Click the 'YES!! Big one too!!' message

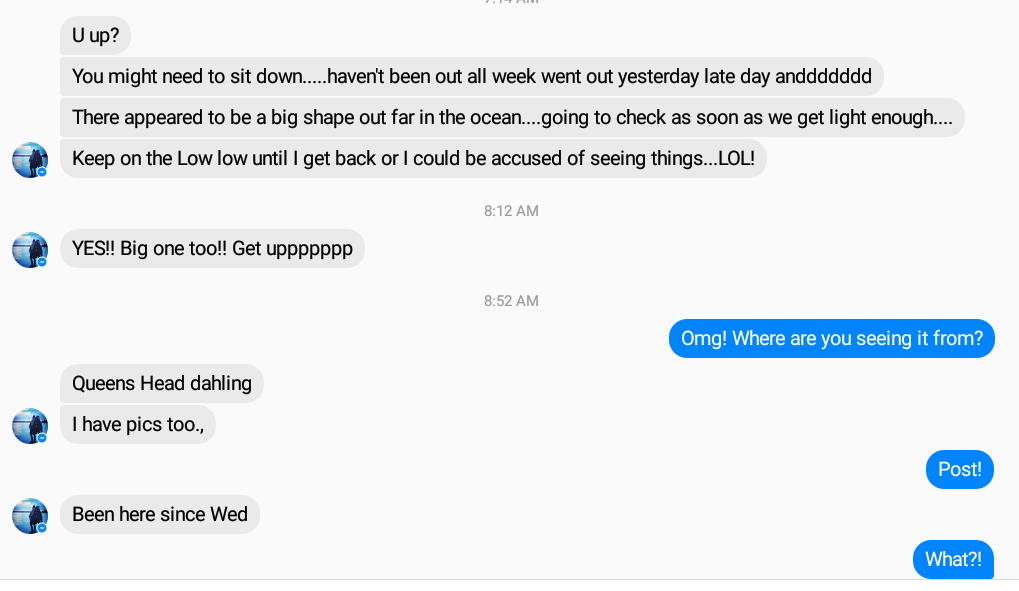click(x=212, y=249)
